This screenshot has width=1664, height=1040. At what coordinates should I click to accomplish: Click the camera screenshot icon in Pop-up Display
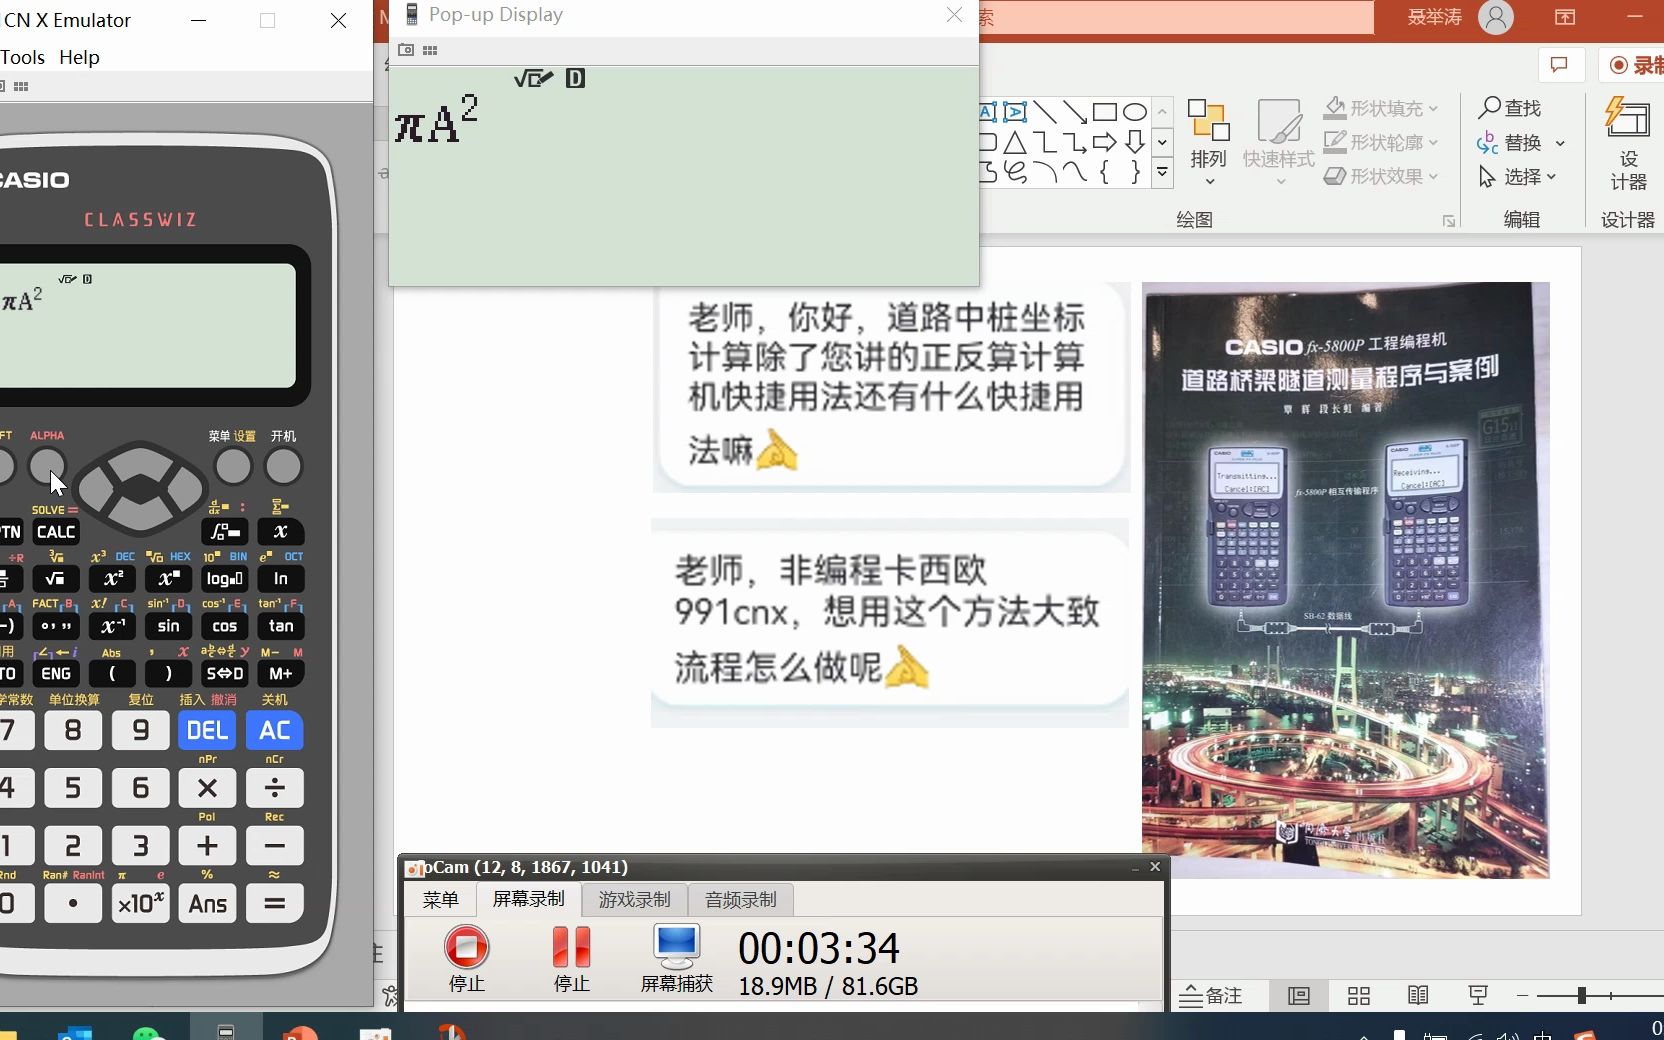(x=405, y=50)
